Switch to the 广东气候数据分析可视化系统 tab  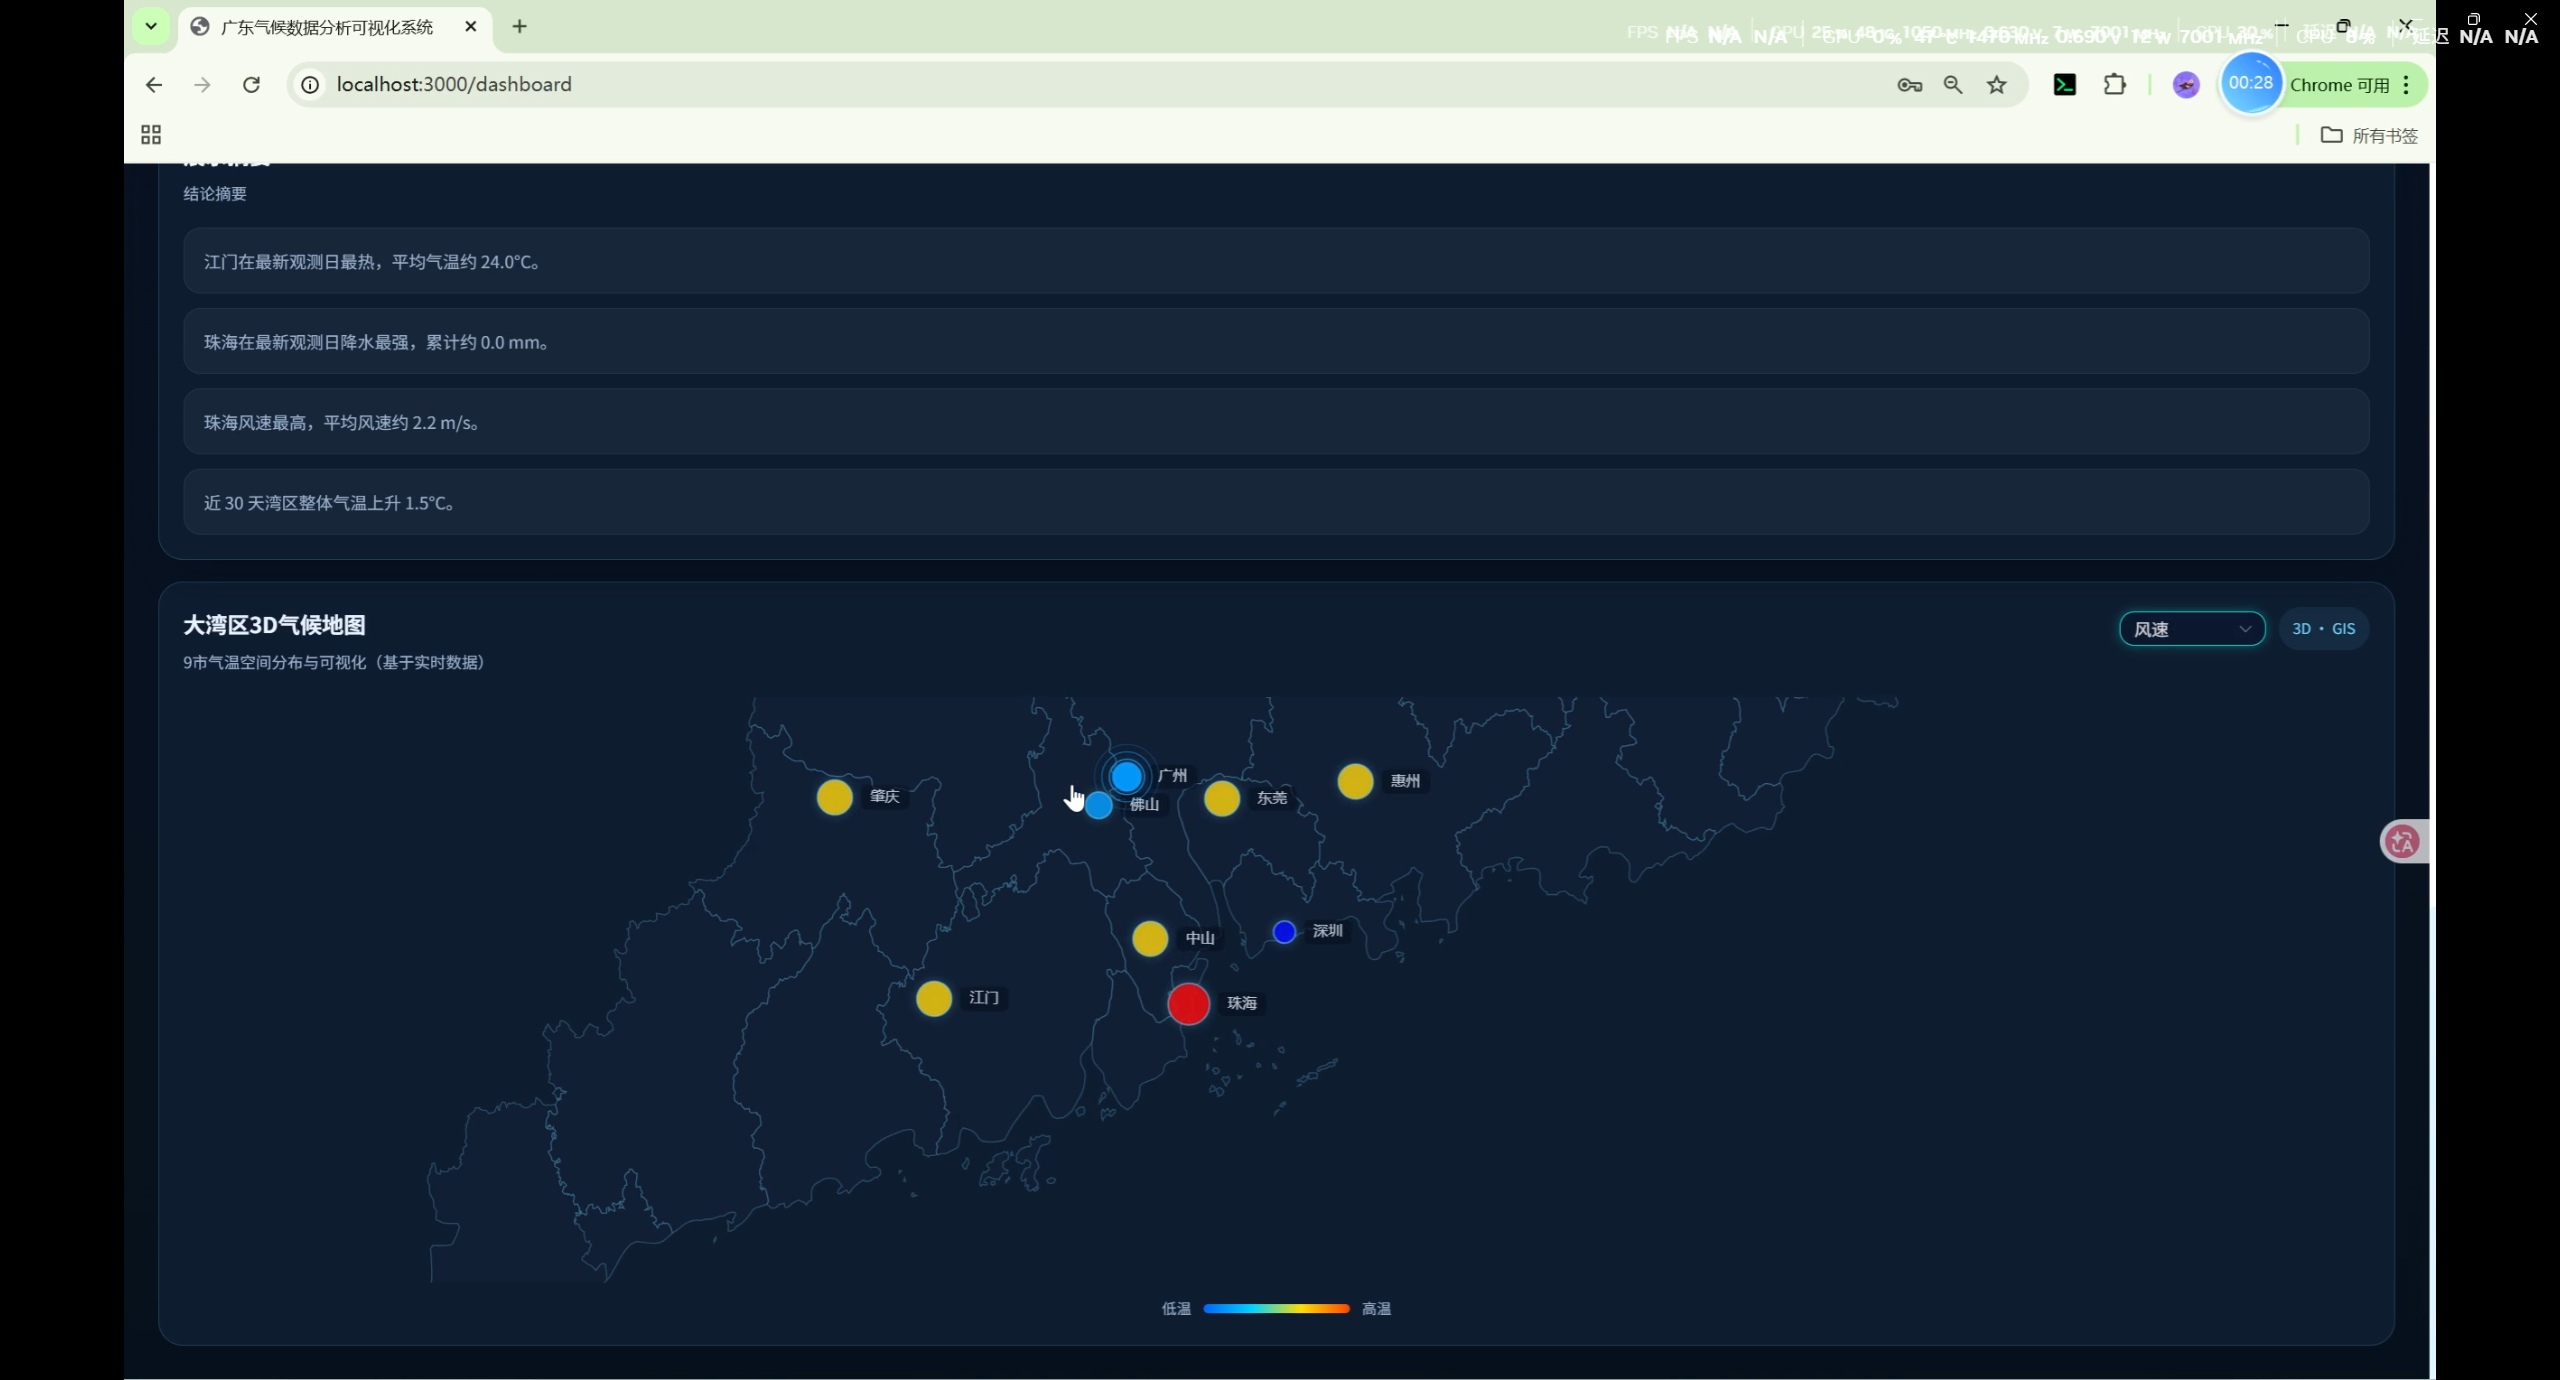pyautogui.click(x=327, y=27)
